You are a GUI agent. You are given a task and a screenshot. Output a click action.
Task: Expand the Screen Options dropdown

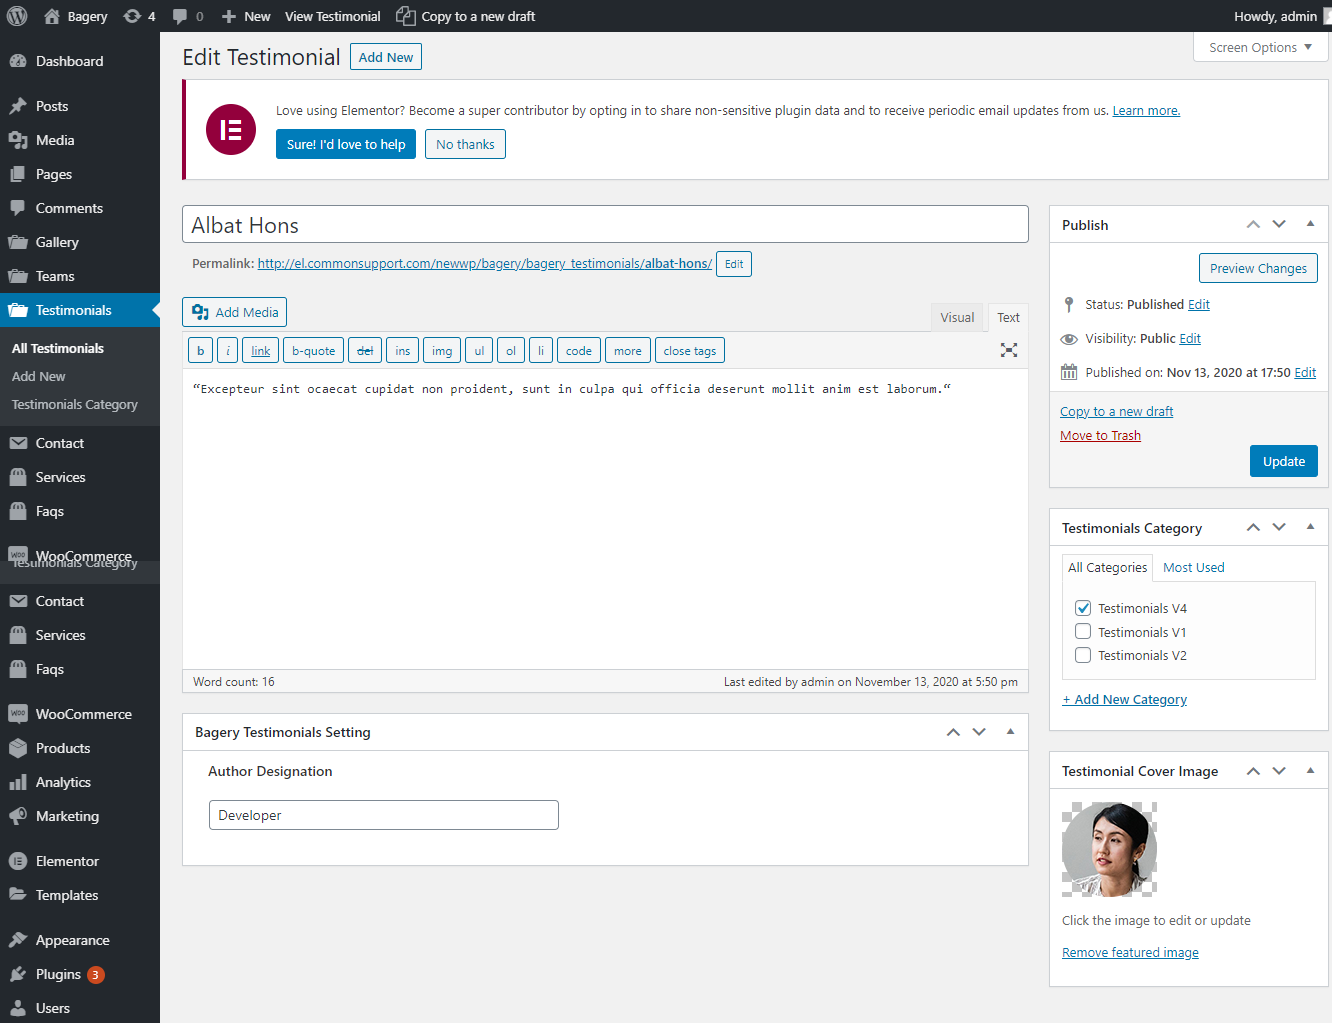[1260, 47]
